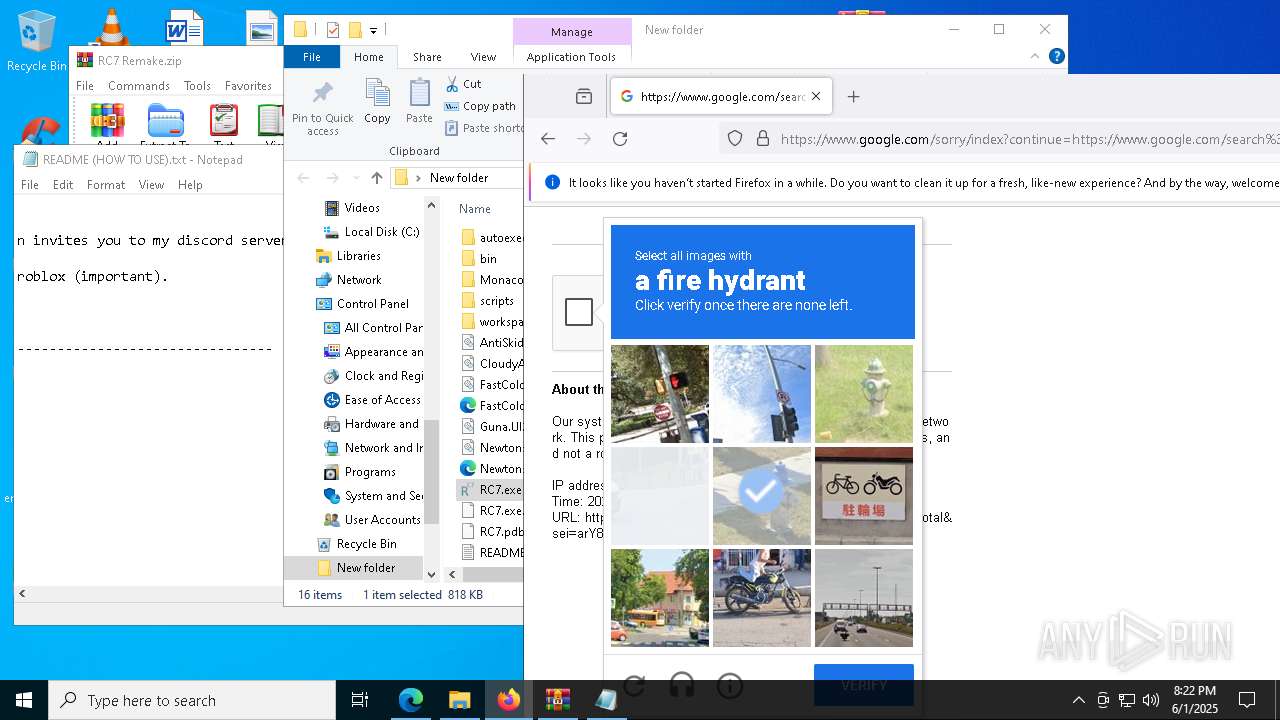The height and width of the screenshot is (720, 1280).
Task: Close the Google search tab
Action: [816, 97]
